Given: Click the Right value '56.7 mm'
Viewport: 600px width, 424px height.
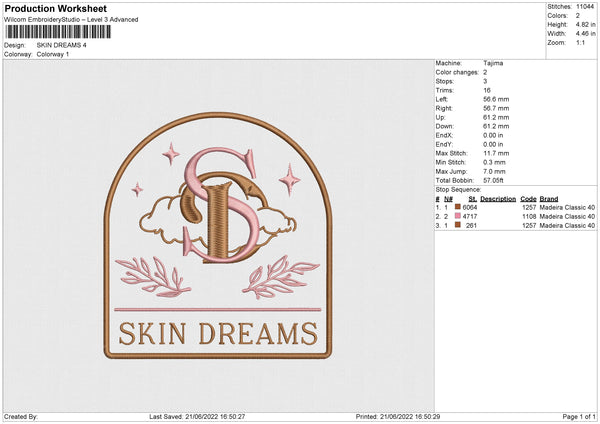Looking at the screenshot, I should pos(496,108).
